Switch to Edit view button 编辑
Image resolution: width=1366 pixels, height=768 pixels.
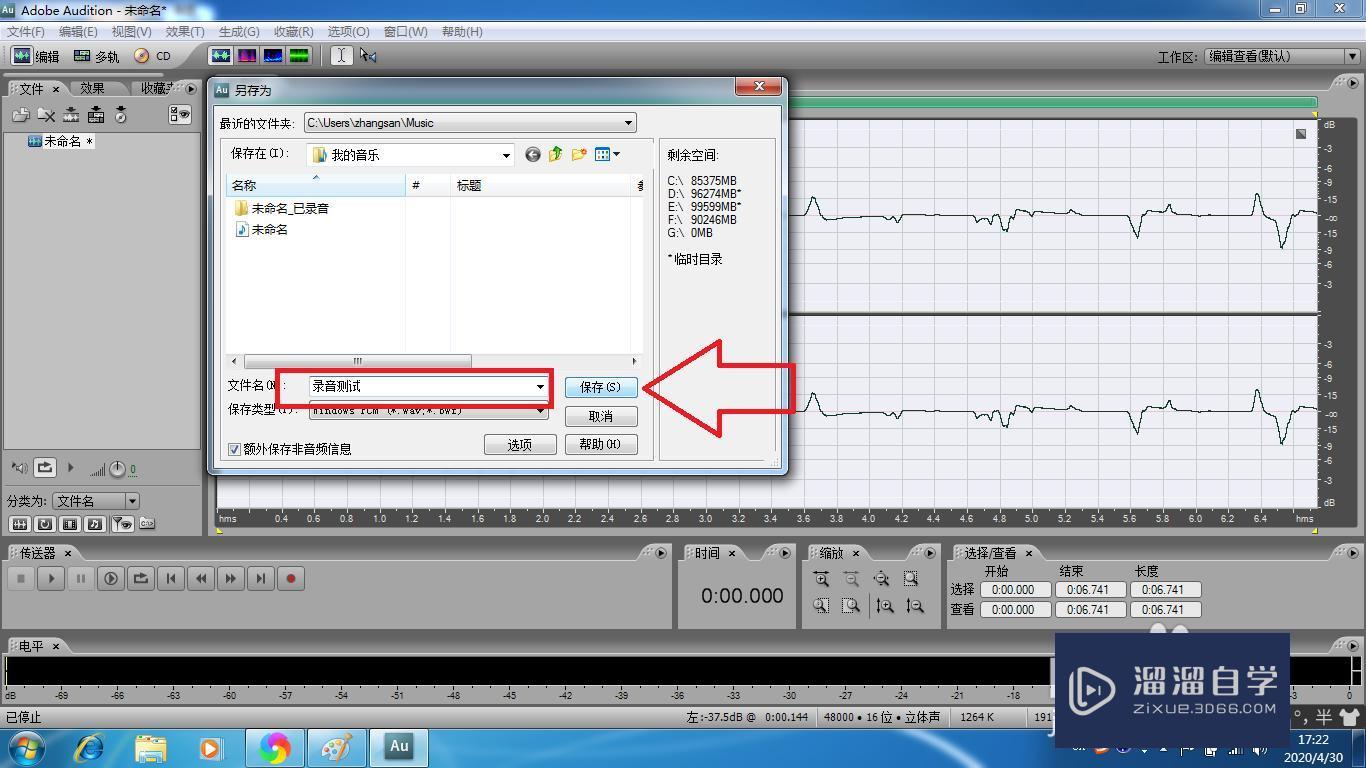(x=35, y=56)
